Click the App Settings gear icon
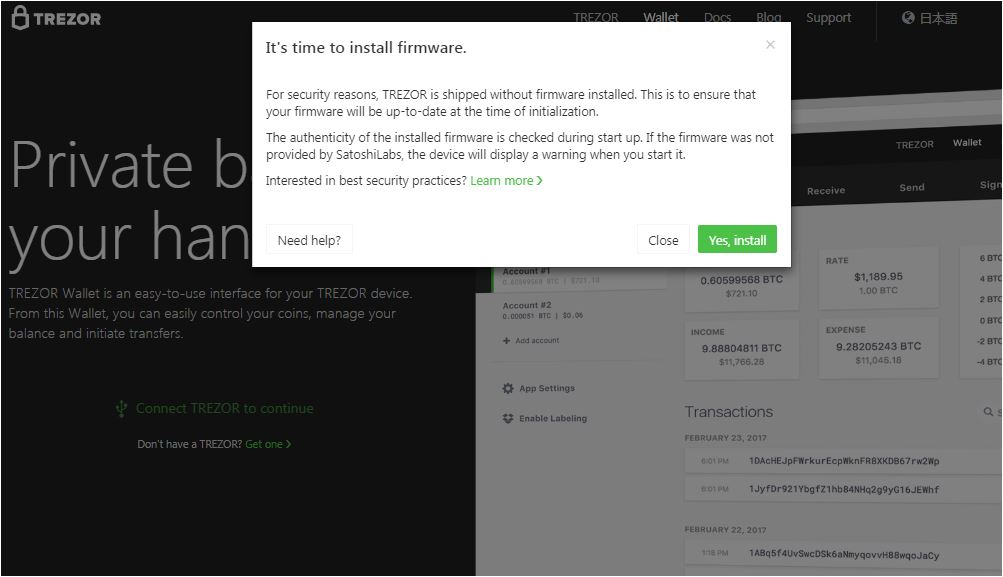The width and height of the screenshot is (1003, 577). [508, 388]
